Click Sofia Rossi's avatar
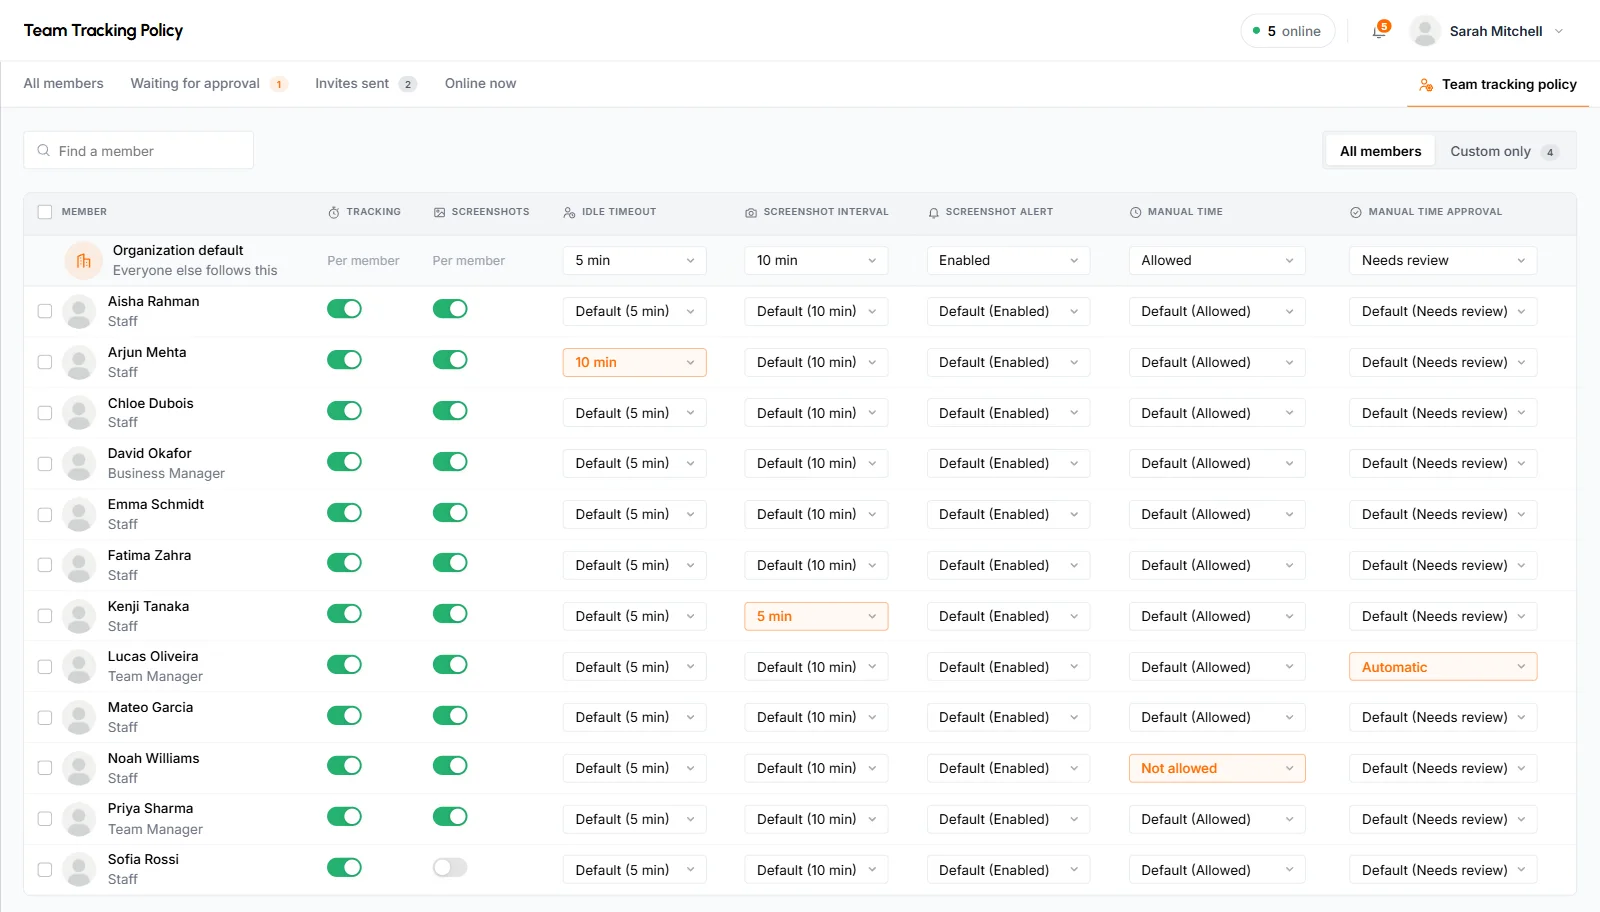Image resolution: width=1600 pixels, height=912 pixels. (79, 869)
